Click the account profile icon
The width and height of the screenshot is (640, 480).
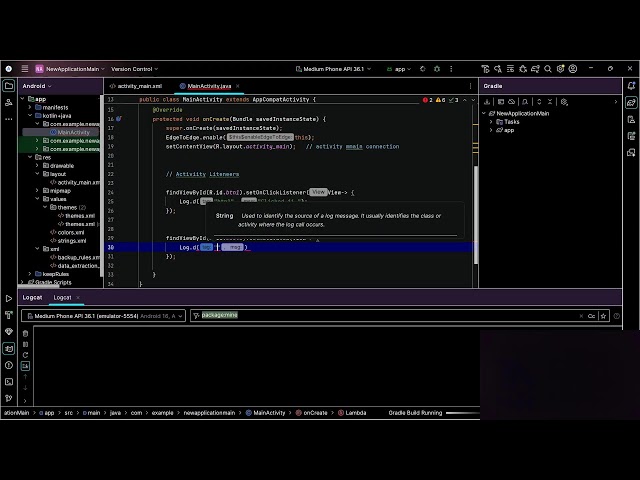click(x=573, y=69)
